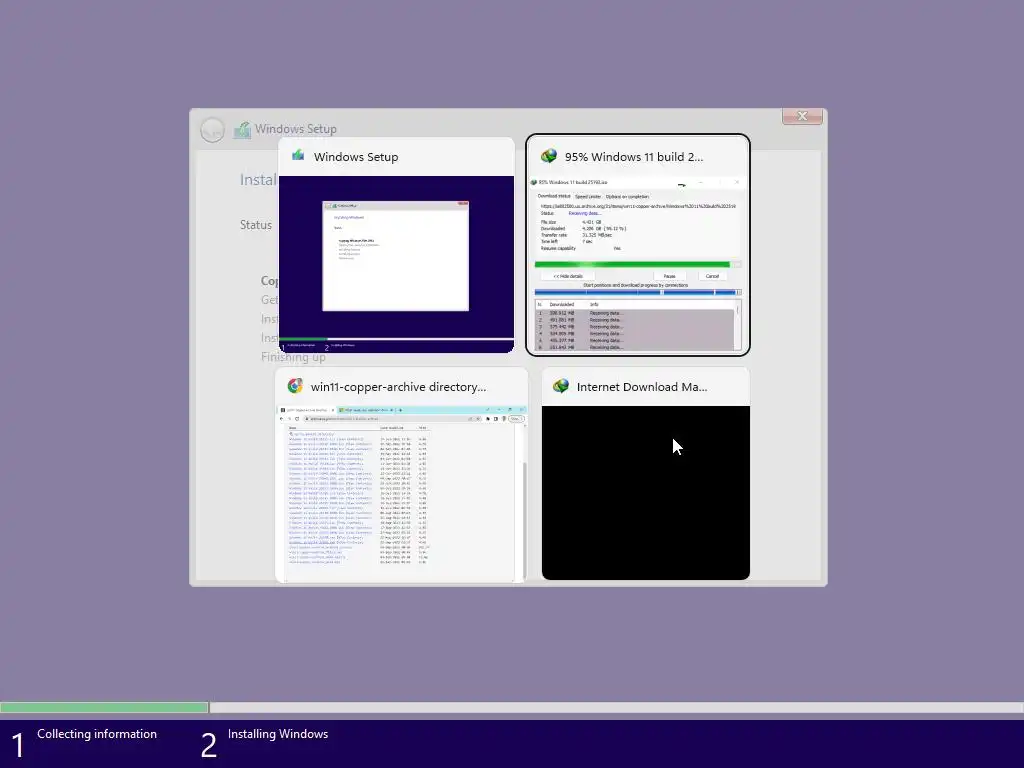The height and width of the screenshot is (768, 1024).
Task: Click the '95% Windows 11 build 2...' title
Action: click(x=633, y=157)
